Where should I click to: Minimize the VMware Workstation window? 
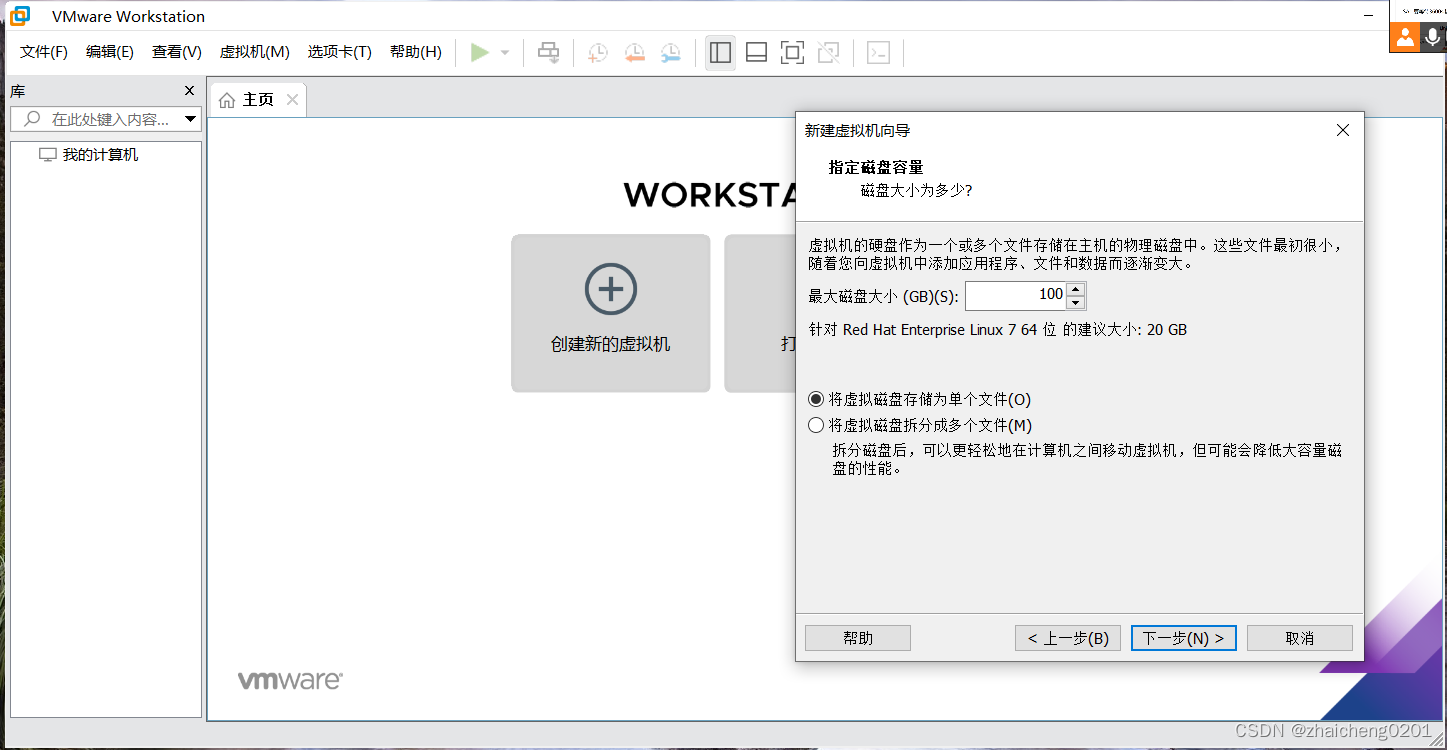(1368, 16)
